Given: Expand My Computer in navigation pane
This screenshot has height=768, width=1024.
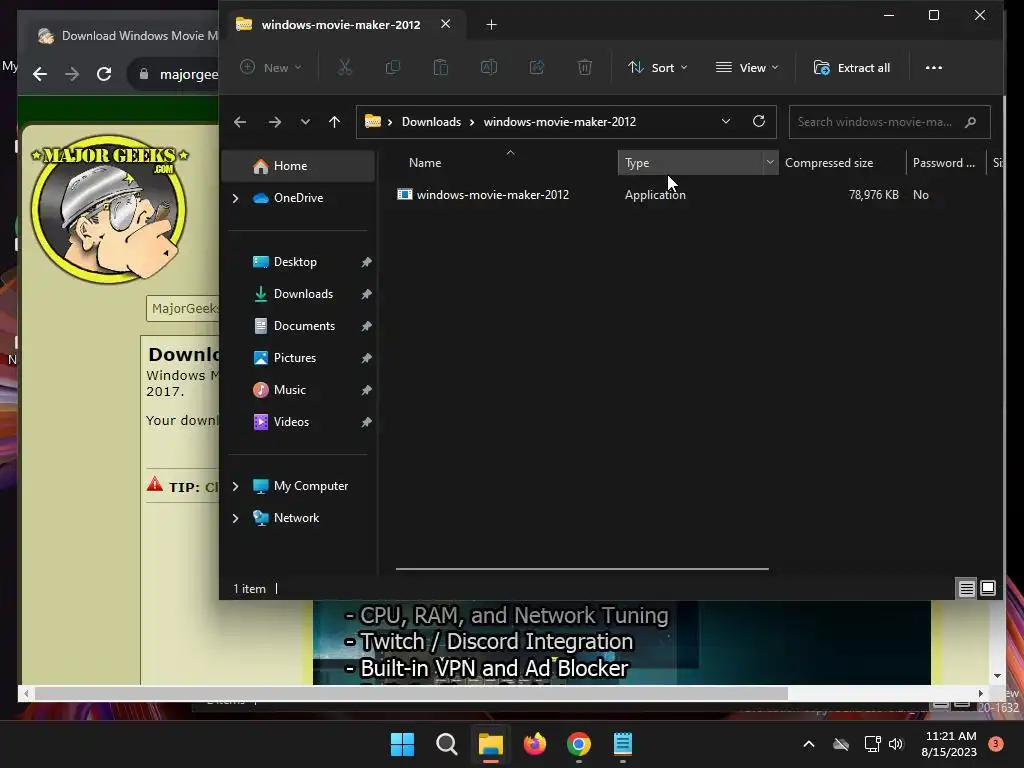Looking at the screenshot, I should click(x=235, y=486).
